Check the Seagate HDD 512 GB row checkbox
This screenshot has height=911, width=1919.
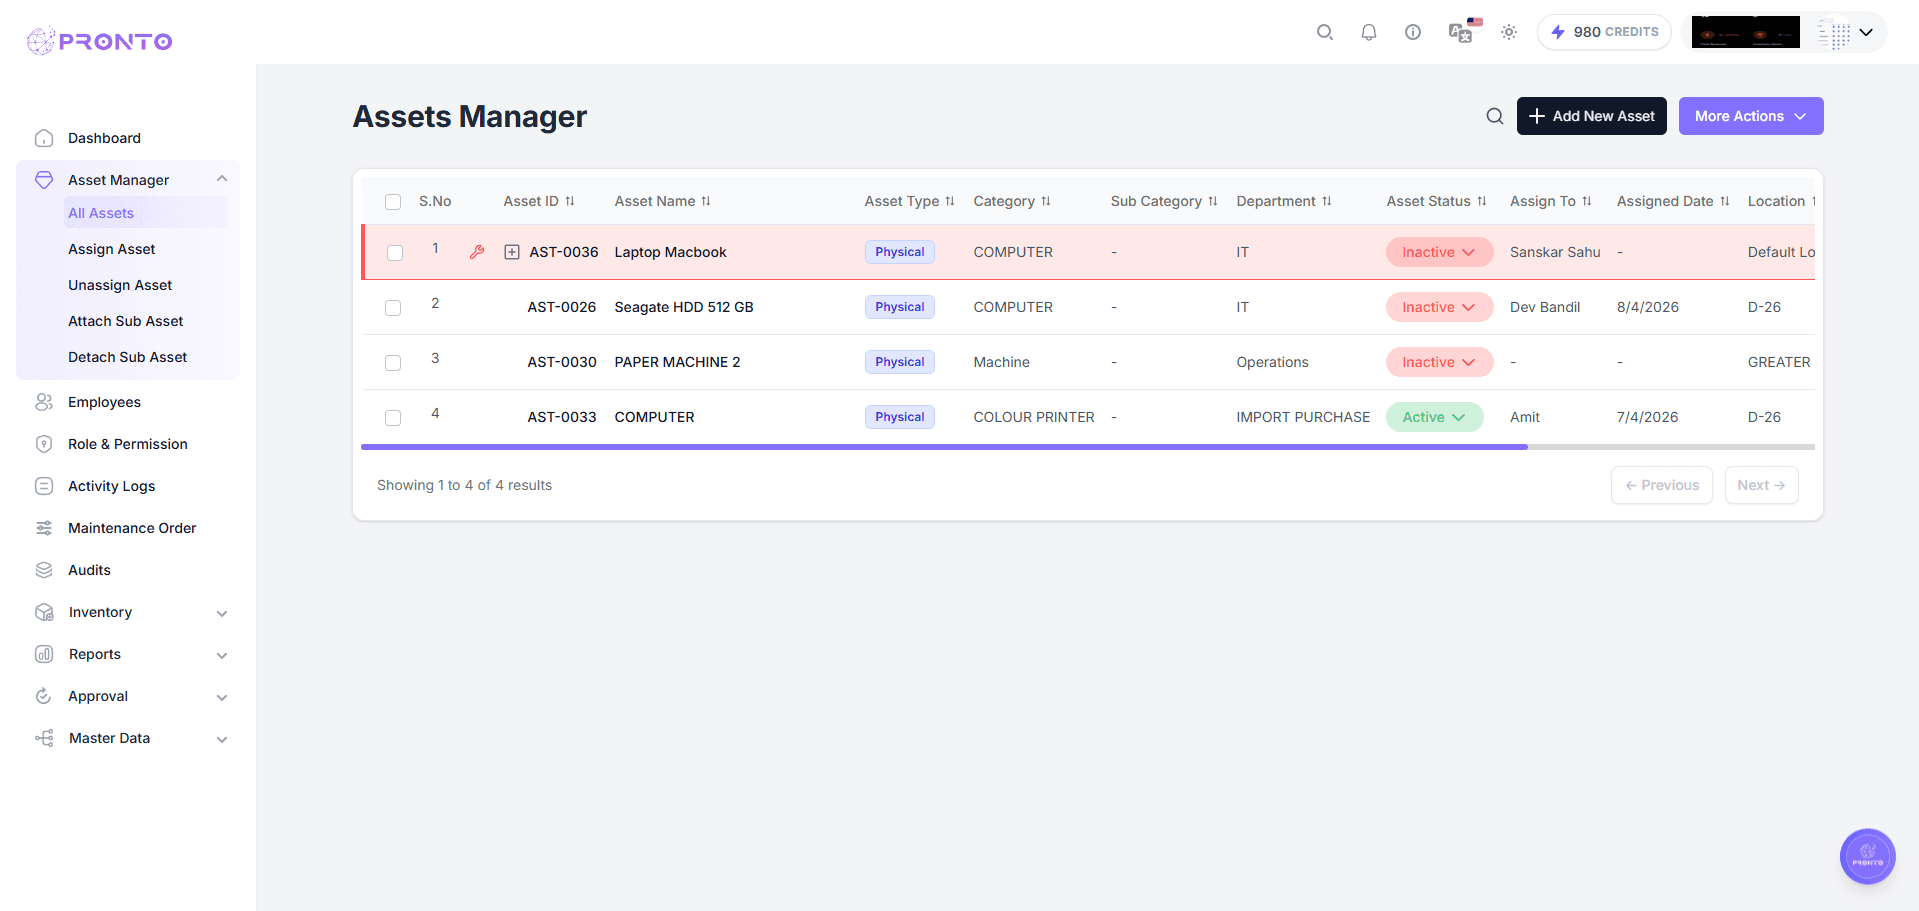click(392, 307)
